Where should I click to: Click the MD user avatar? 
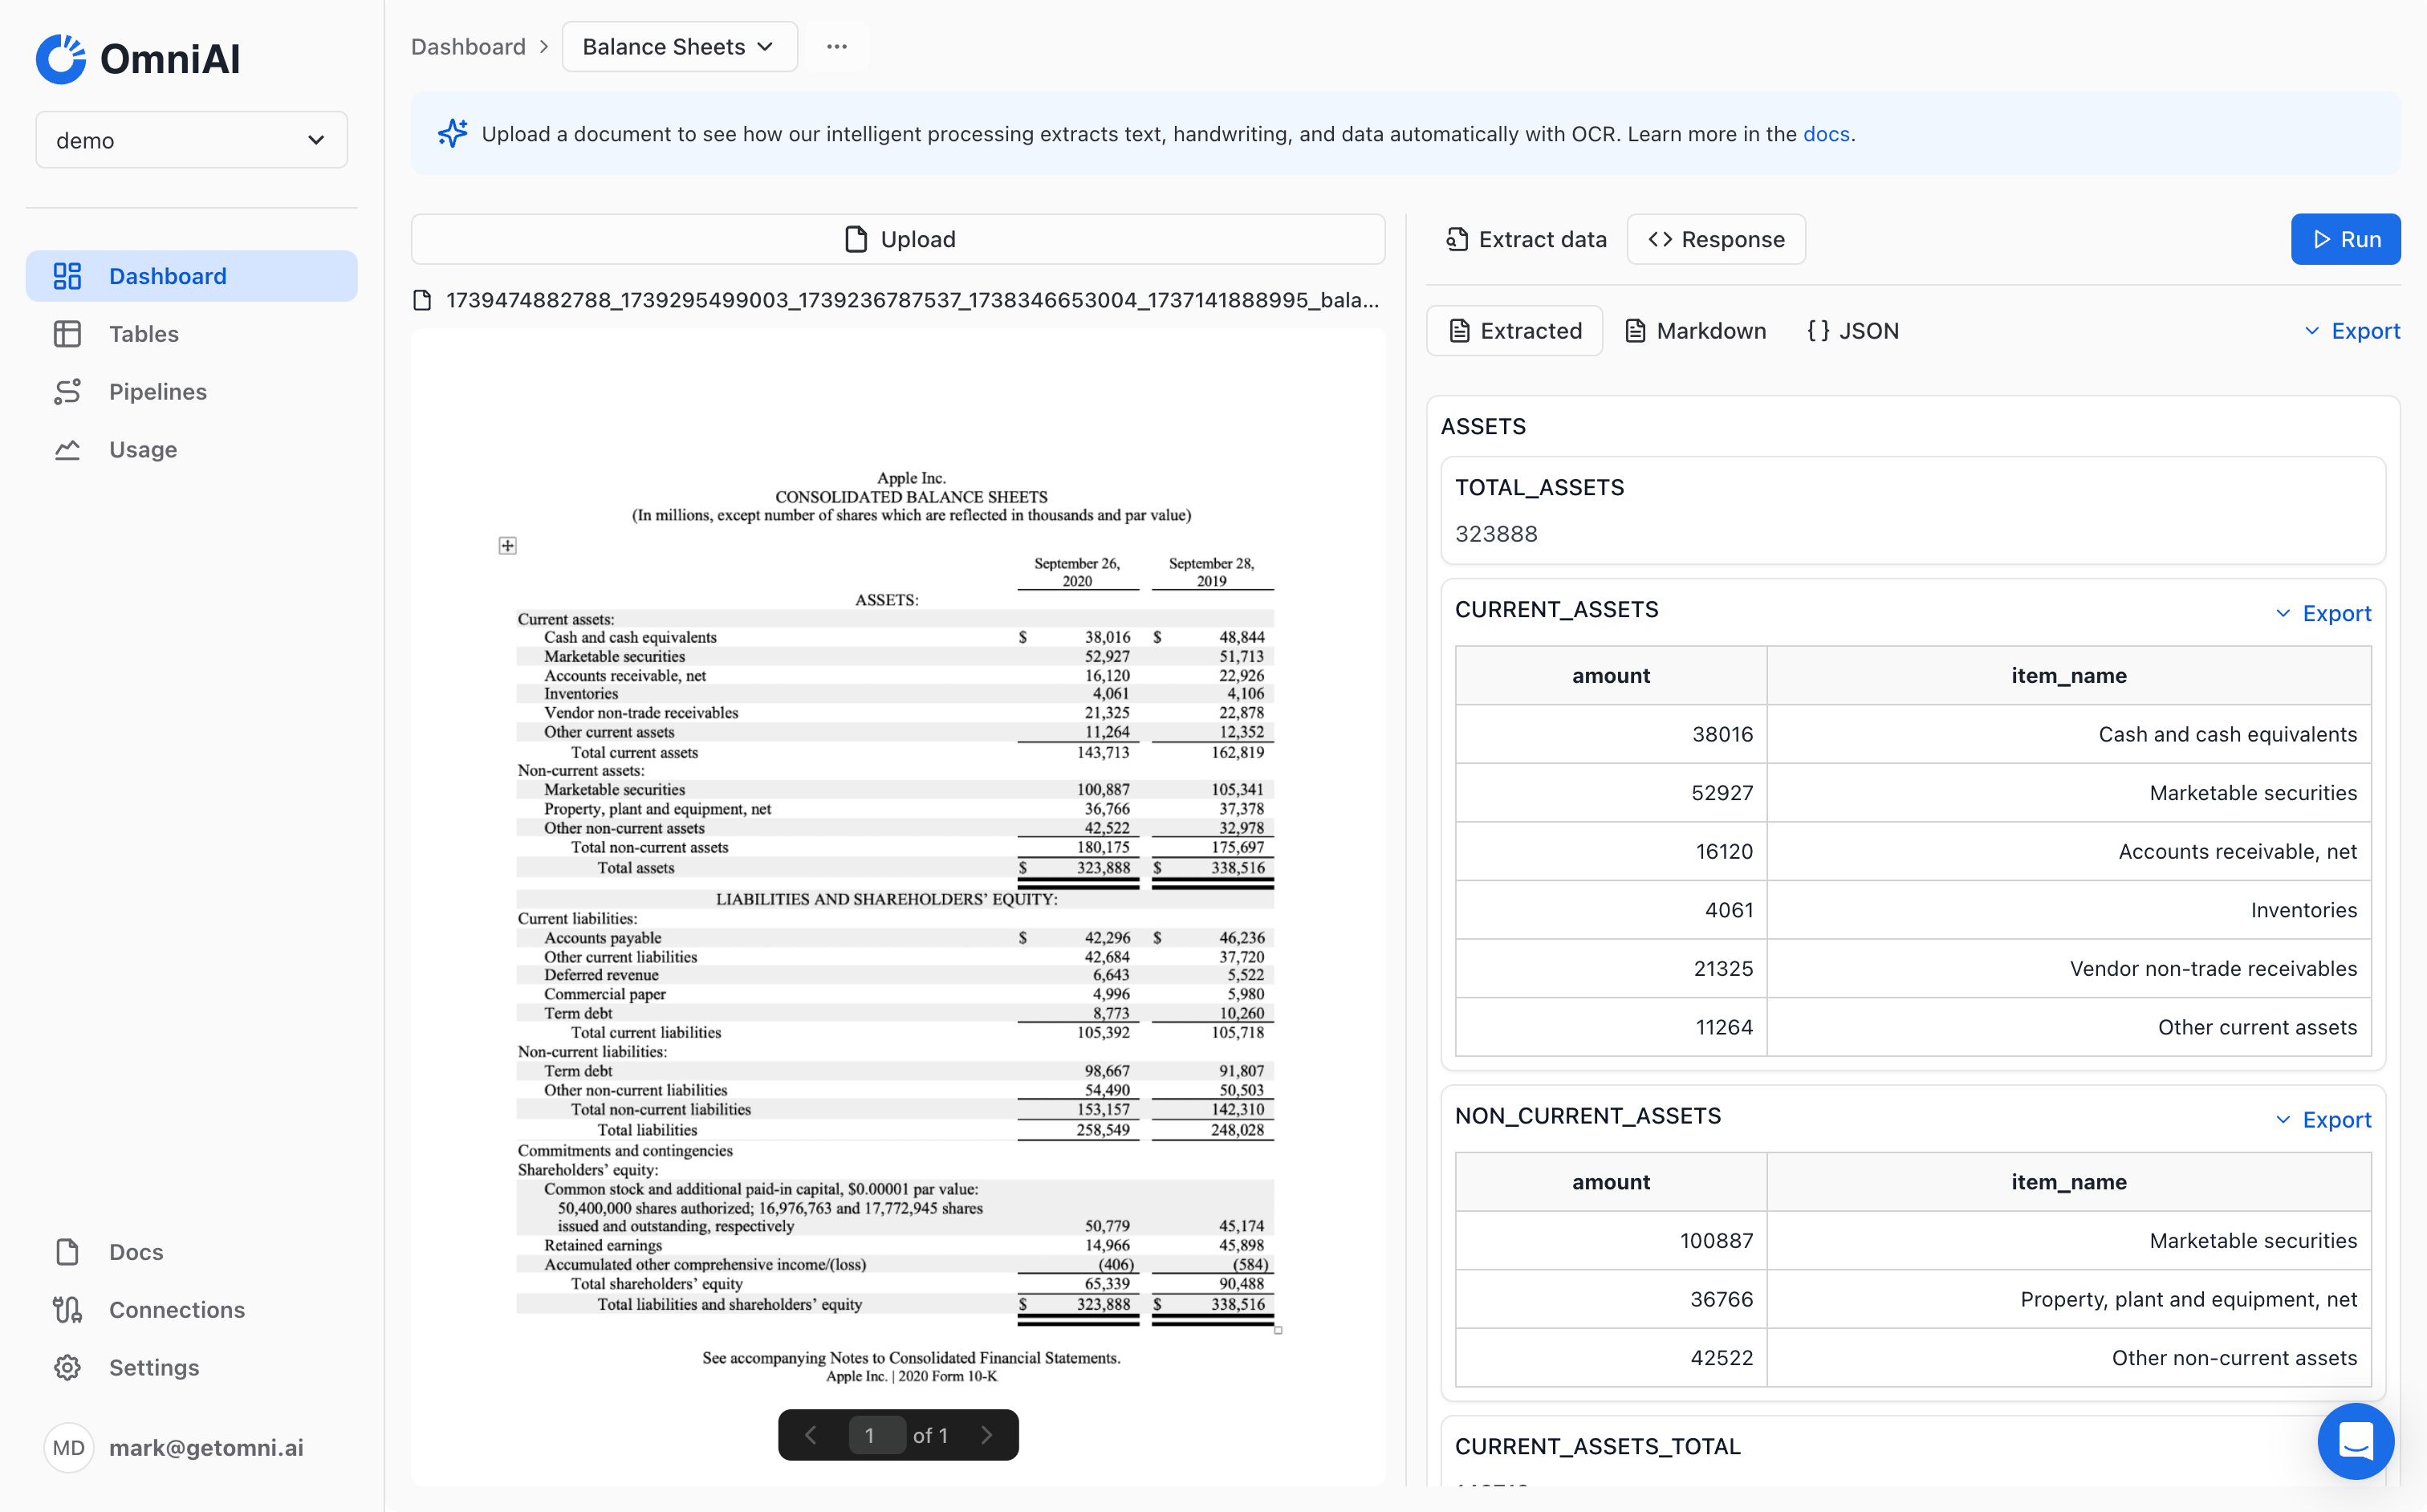[x=68, y=1447]
